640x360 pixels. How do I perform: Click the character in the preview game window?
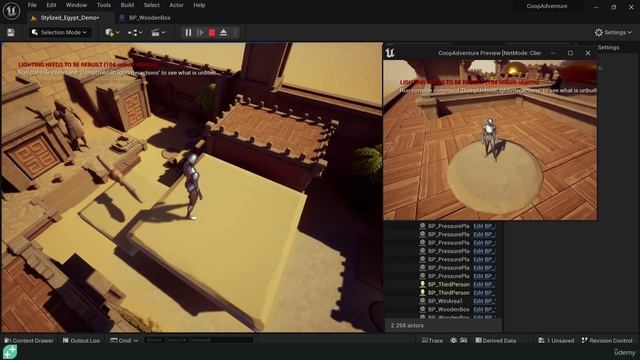coord(489,138)
